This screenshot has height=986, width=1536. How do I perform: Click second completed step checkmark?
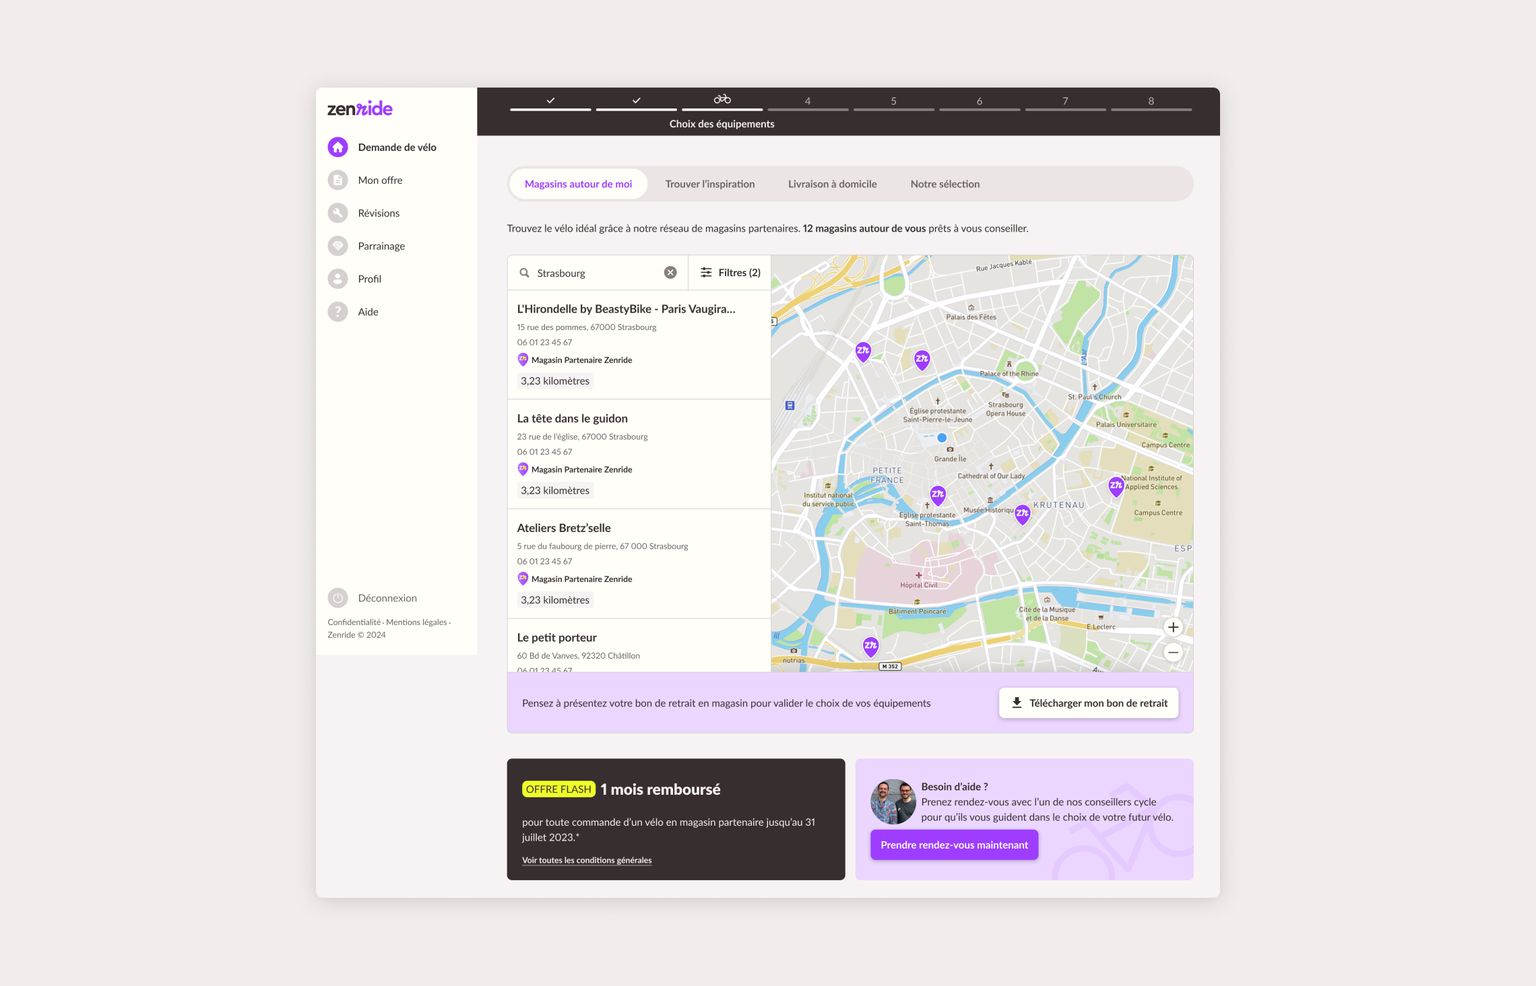636,100
